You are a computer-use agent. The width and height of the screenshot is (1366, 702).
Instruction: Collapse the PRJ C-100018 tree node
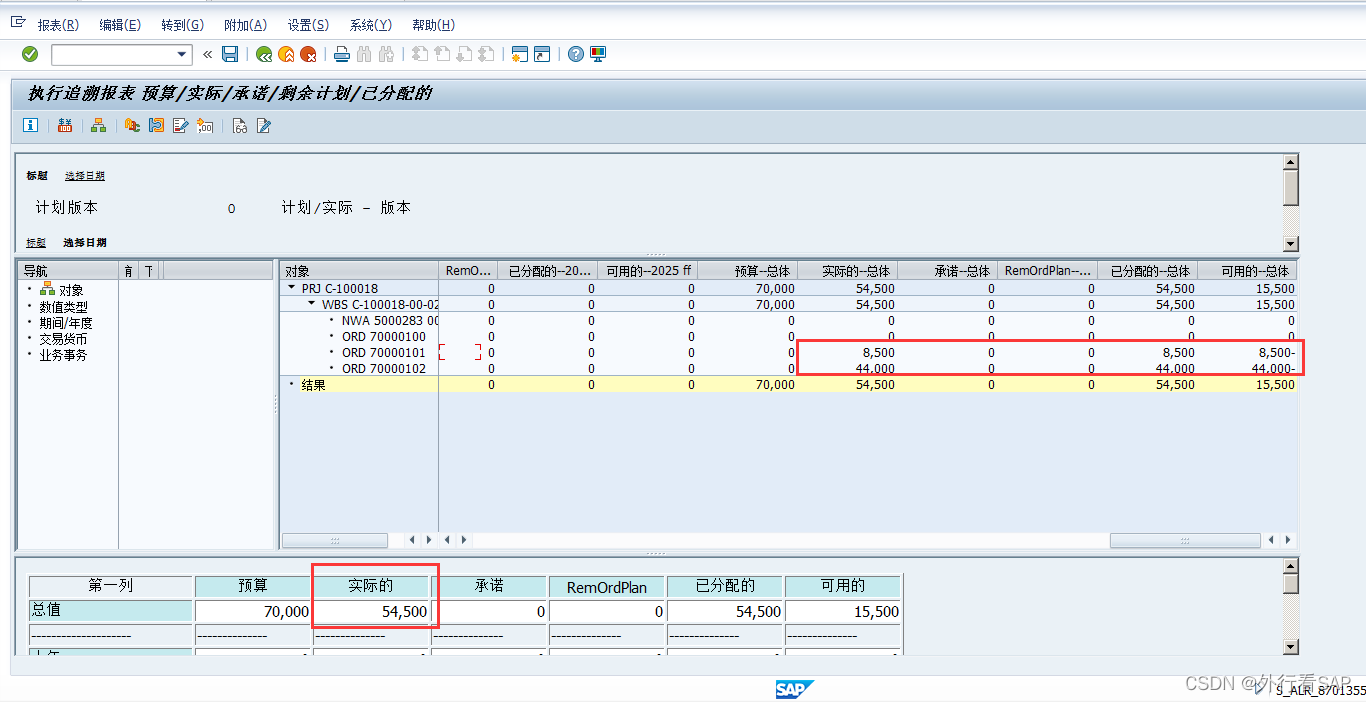point(292,288)
